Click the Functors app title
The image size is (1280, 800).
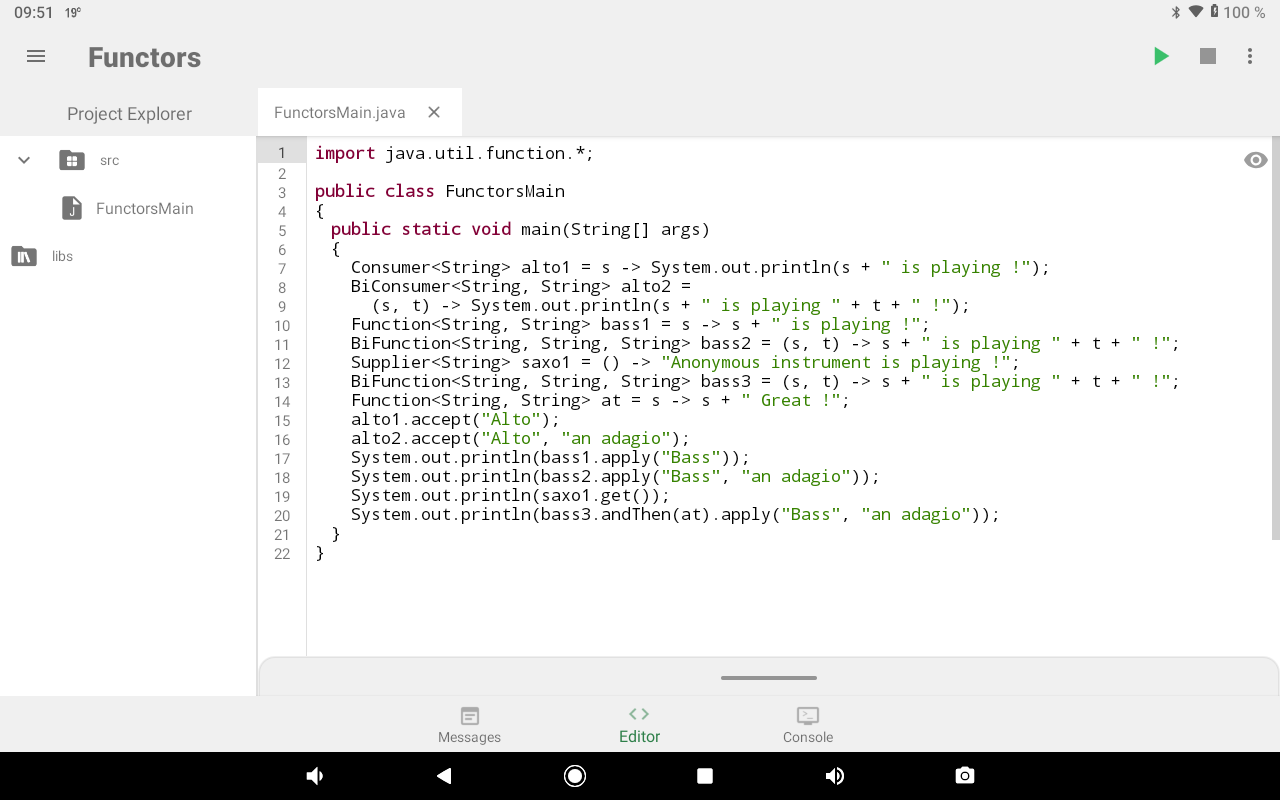[x=145, y=57]
